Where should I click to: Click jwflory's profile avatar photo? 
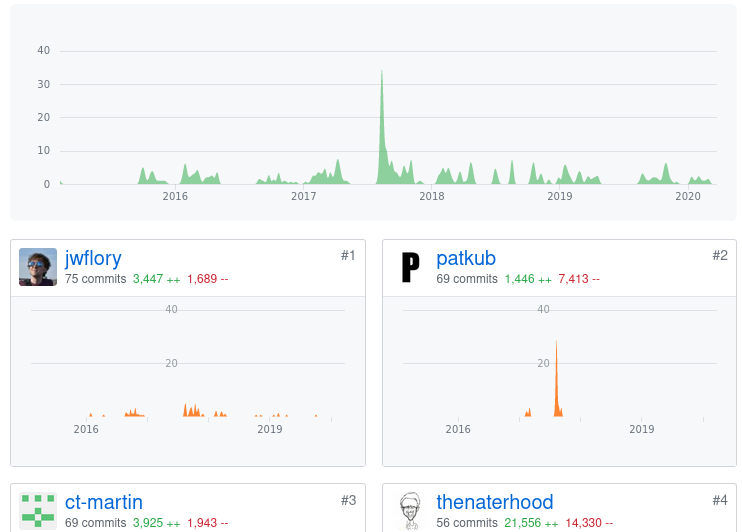point(38,267)
